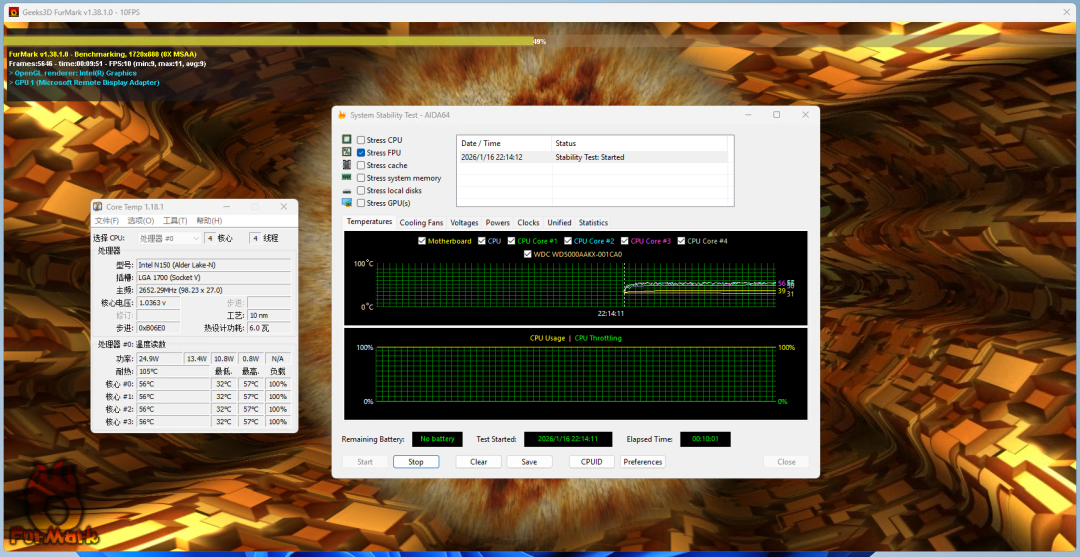Uncheck the WDC WD5000AAKX drive temperature checkbox
Image resolution: width=1080 pixels, height=557 pixels.
[528, 254]
